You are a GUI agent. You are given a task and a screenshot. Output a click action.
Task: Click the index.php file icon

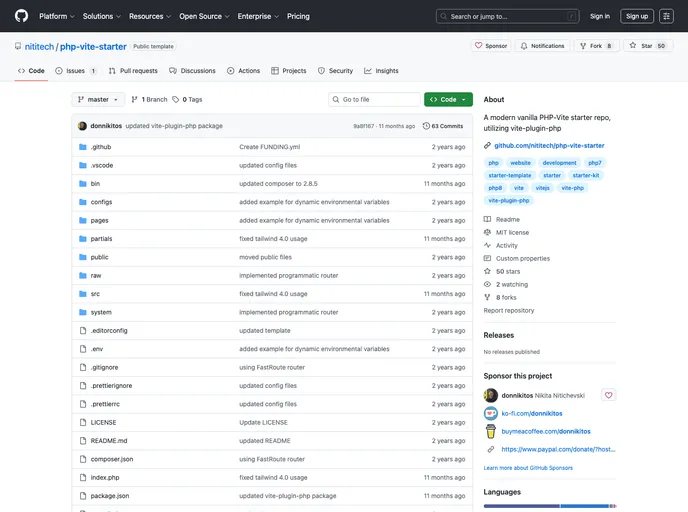click(x=83, y=477)
